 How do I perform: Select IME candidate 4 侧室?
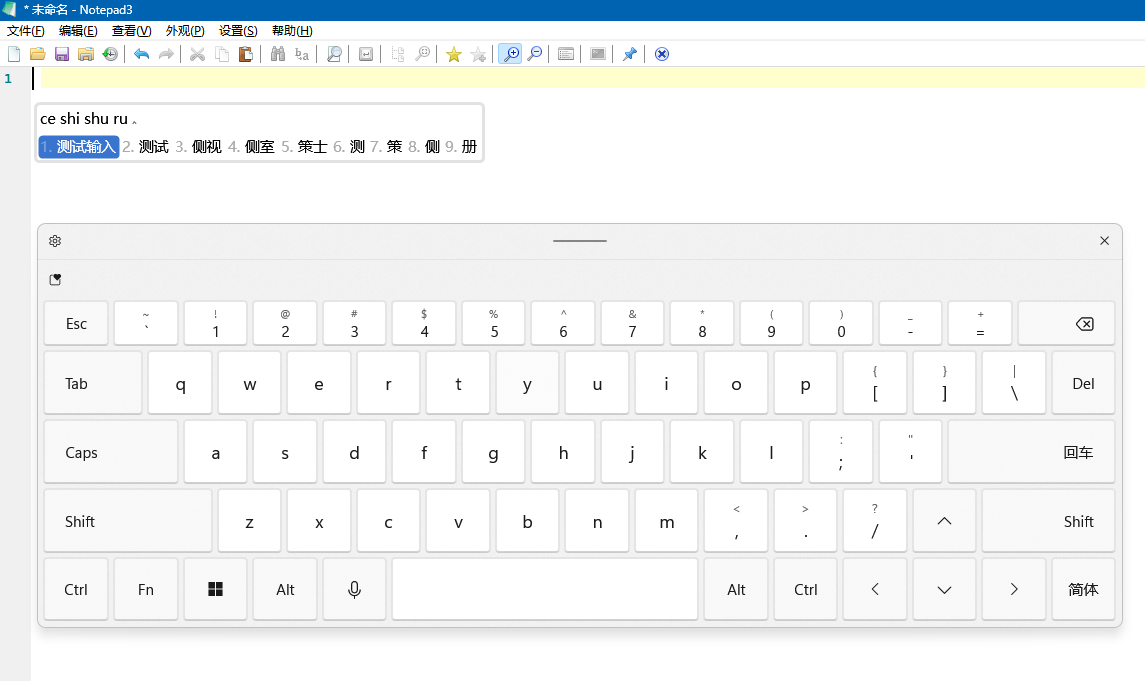(252, 147)
